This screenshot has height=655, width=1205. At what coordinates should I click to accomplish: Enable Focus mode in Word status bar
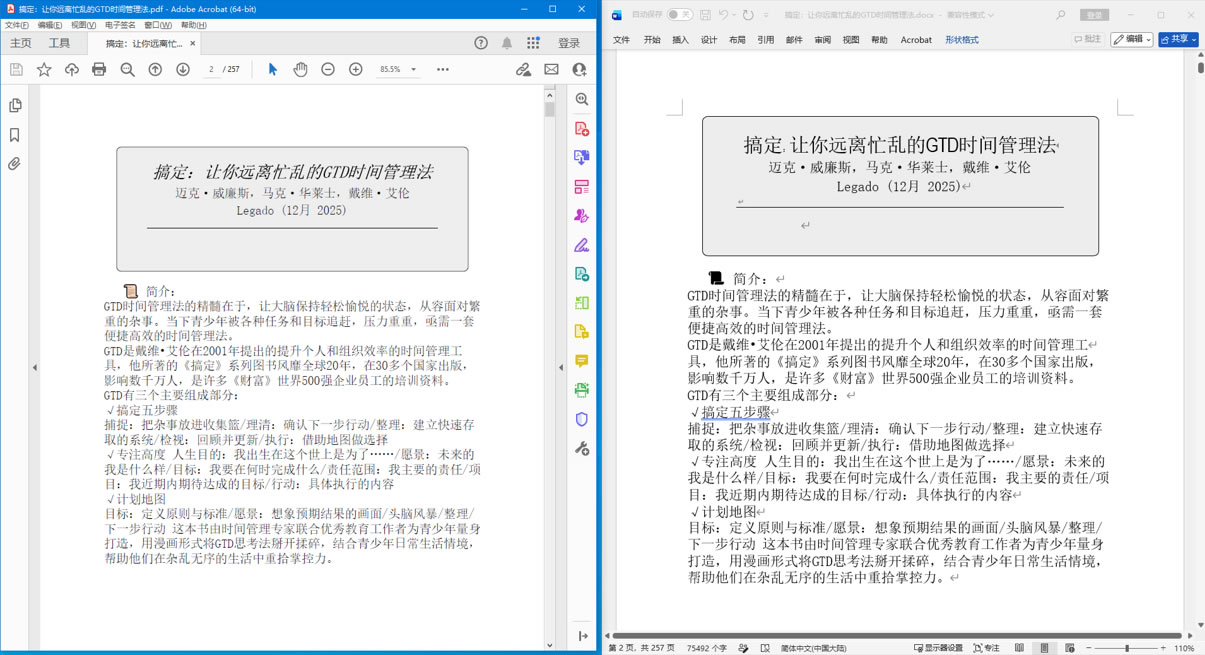pyautogui.click(x=985, y=648)
